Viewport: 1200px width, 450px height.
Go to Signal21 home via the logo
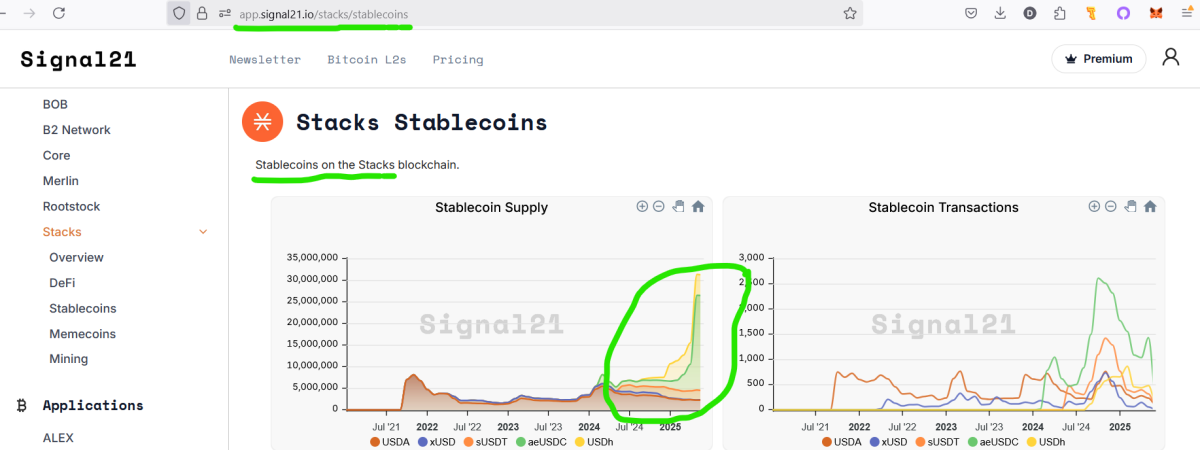click(78, 59)
